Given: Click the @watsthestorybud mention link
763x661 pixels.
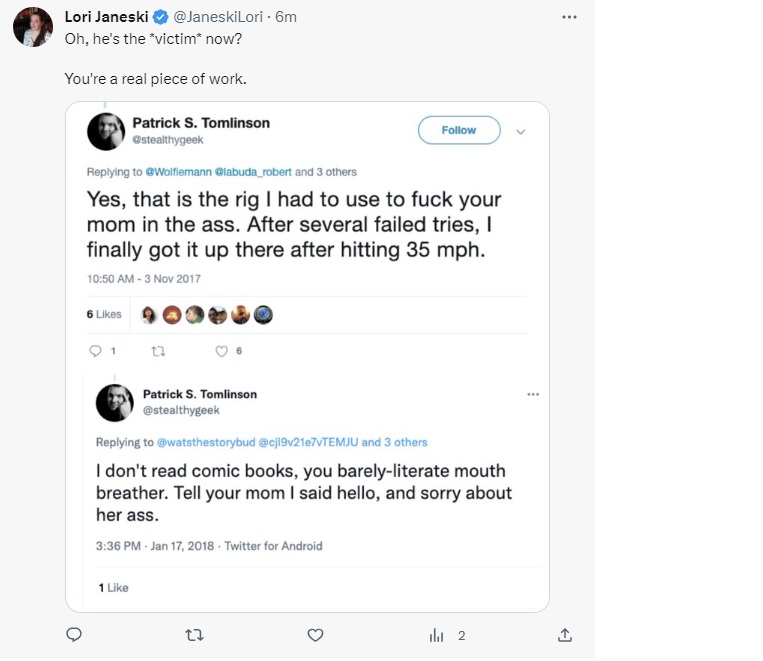Looking at the screenshot, I should 206,442.
